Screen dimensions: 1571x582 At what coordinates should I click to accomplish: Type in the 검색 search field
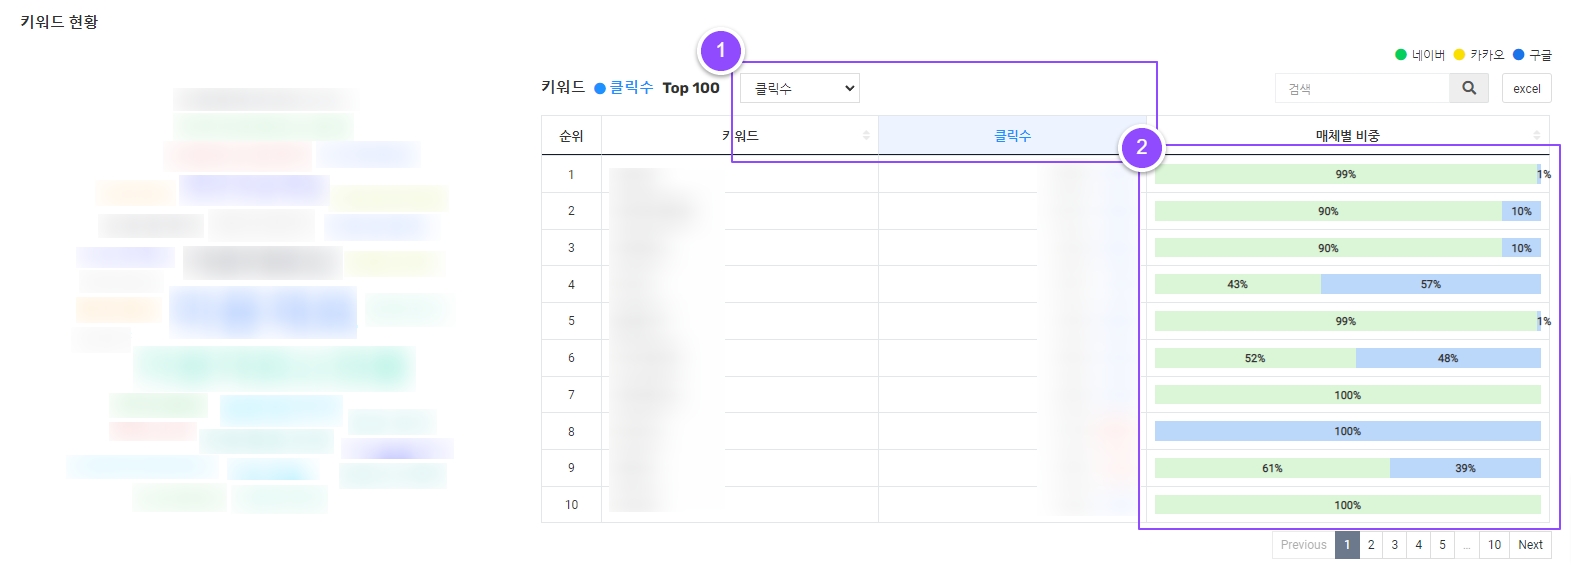[x=1362, y=88]
